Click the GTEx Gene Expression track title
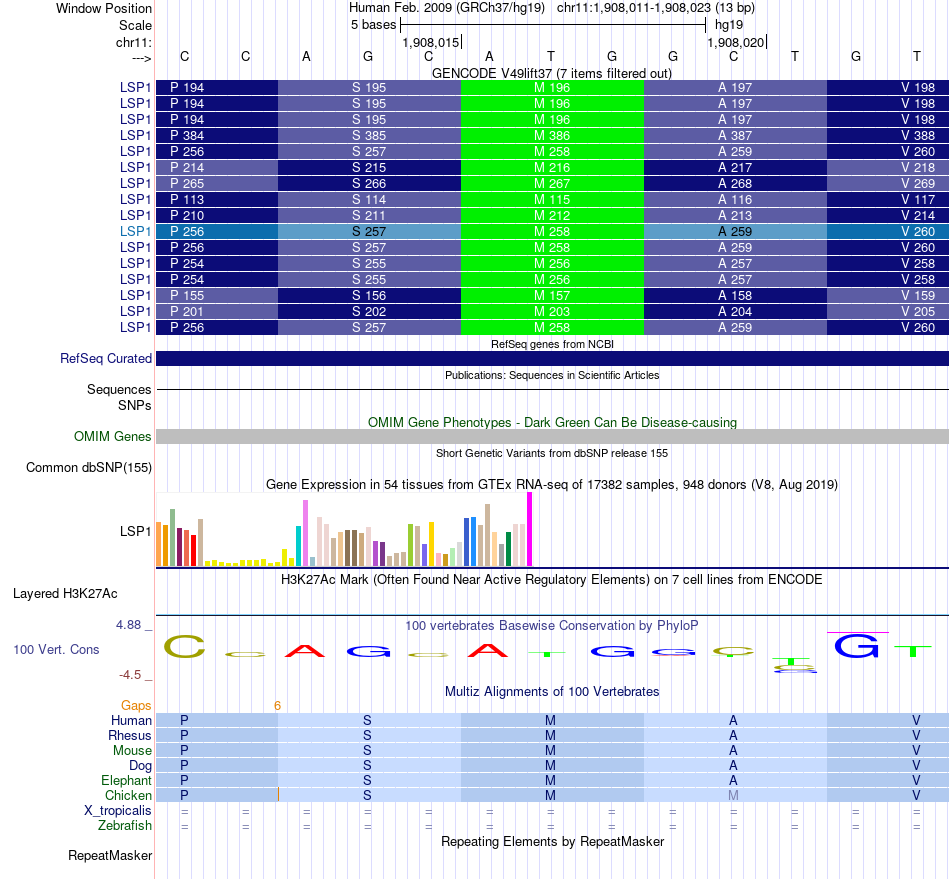The height and width of the screenshot is (879, 950). pos(551,485)
